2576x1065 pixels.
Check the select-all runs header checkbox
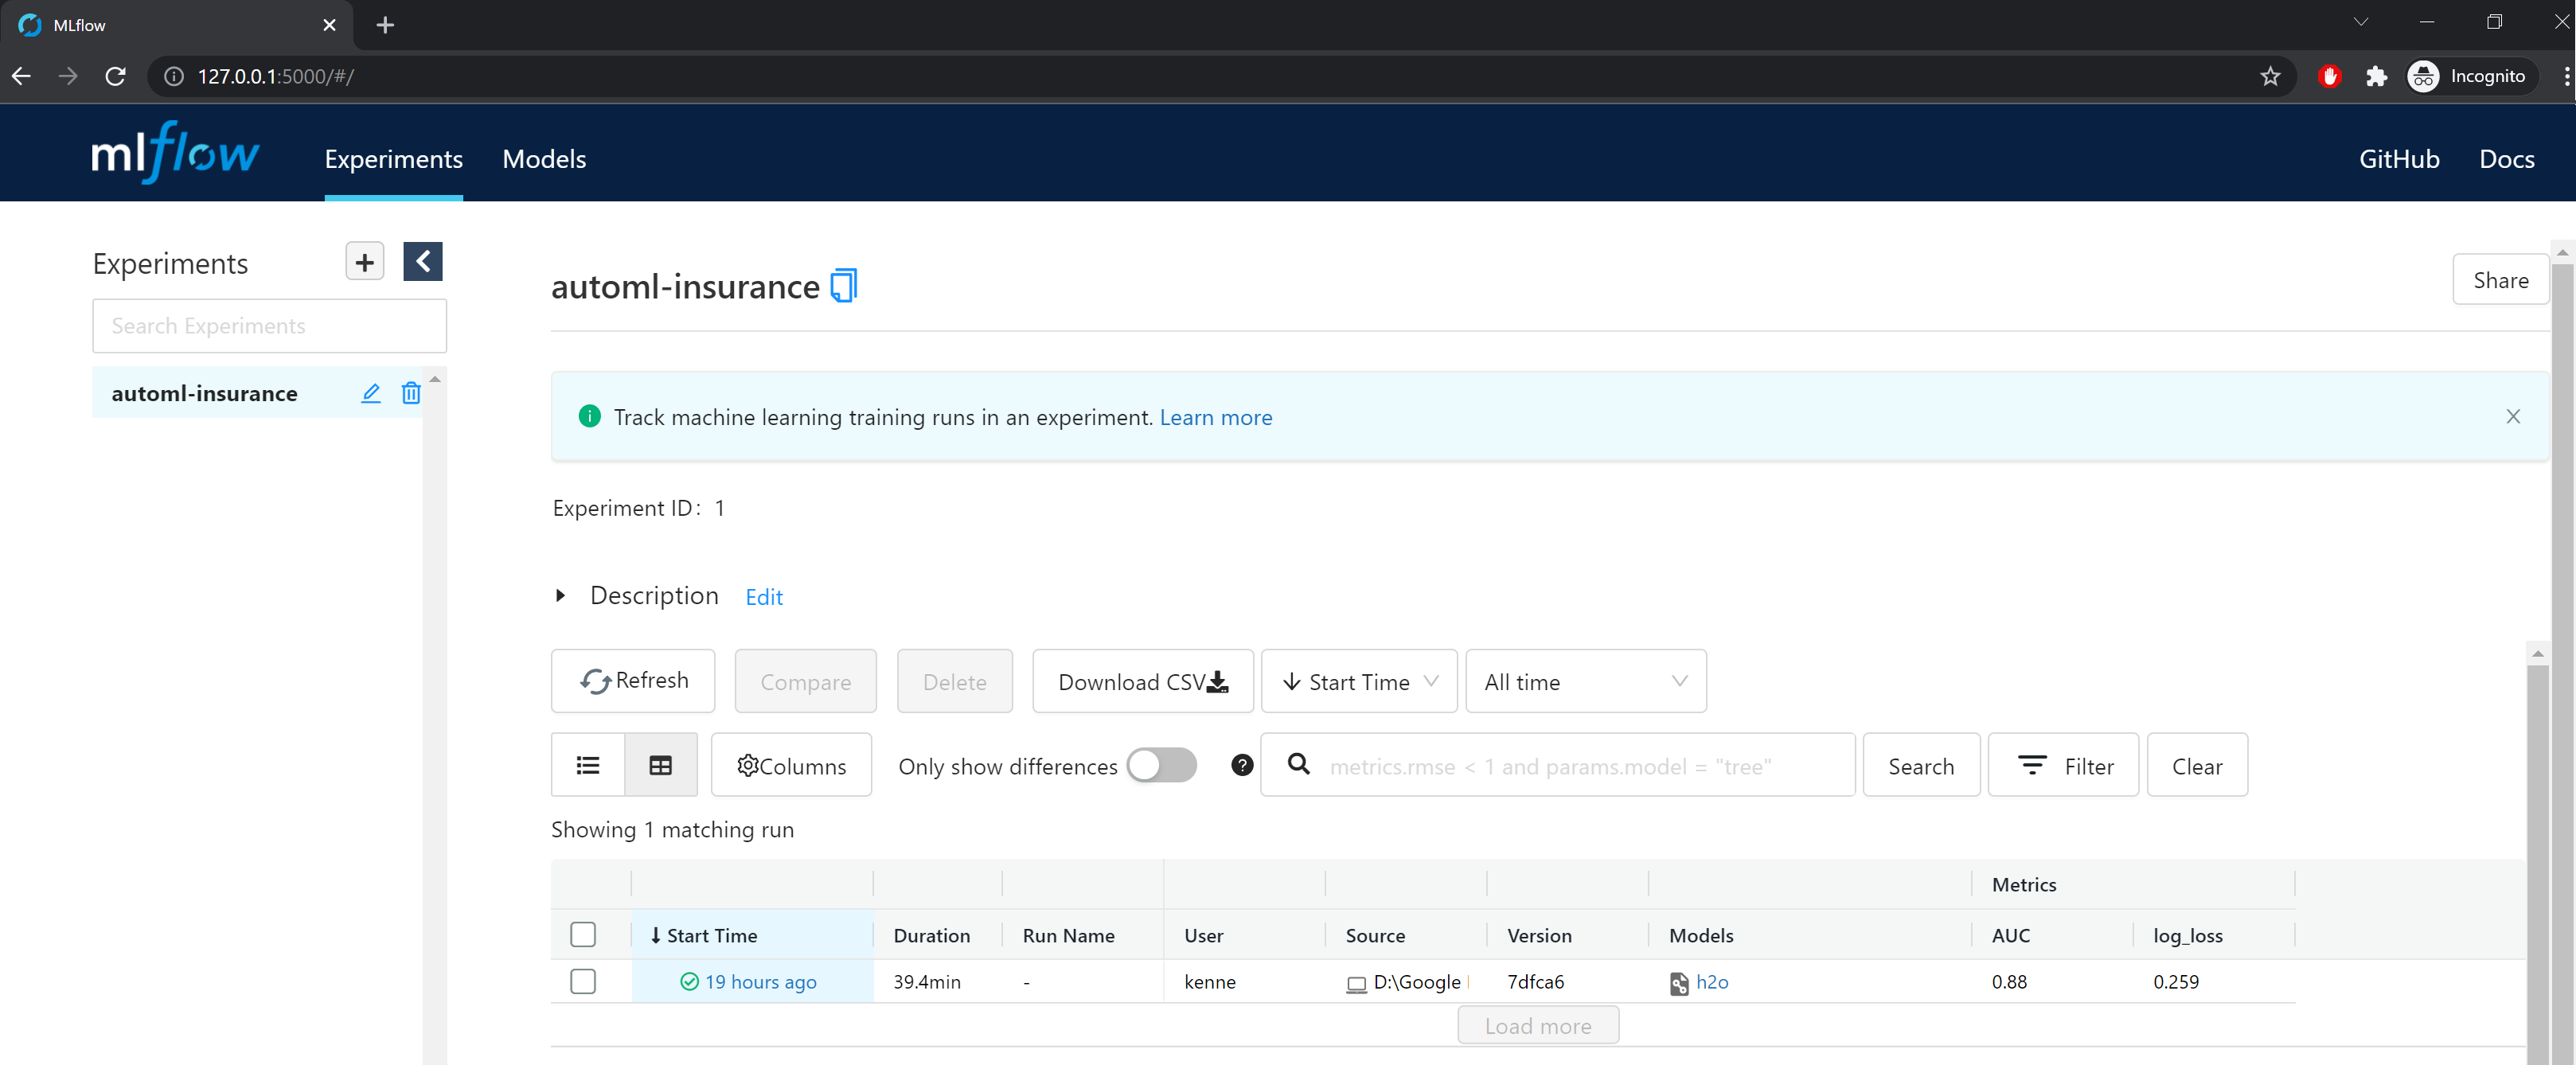tap(583, 934)
